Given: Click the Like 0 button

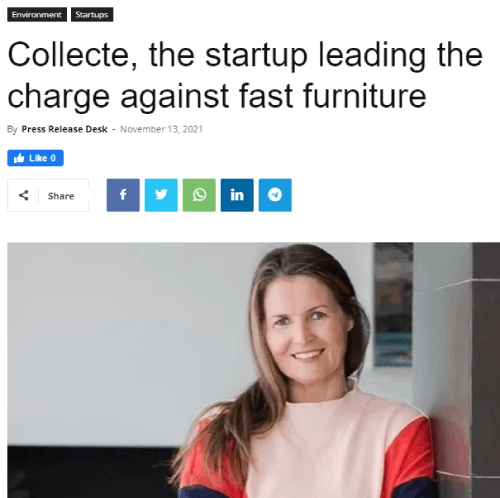Looking at the screenshot, I should coord(35,158).
